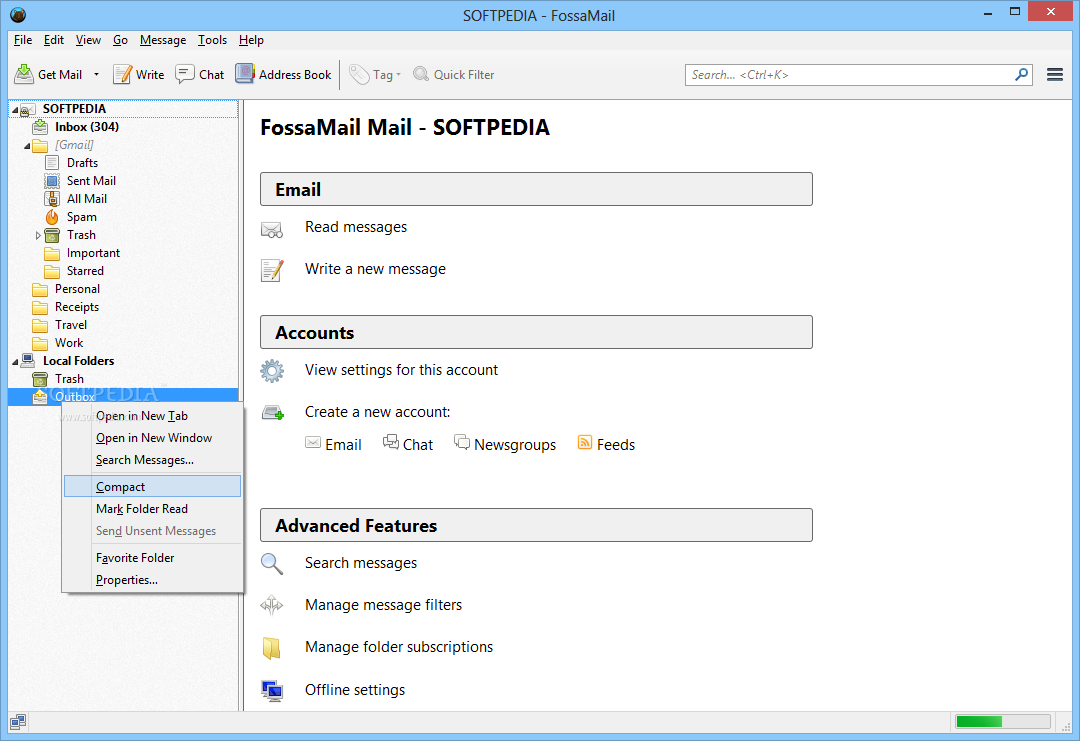Click View settings for this account
Screen dimensions: 1080x741
(x=401, y=370)
